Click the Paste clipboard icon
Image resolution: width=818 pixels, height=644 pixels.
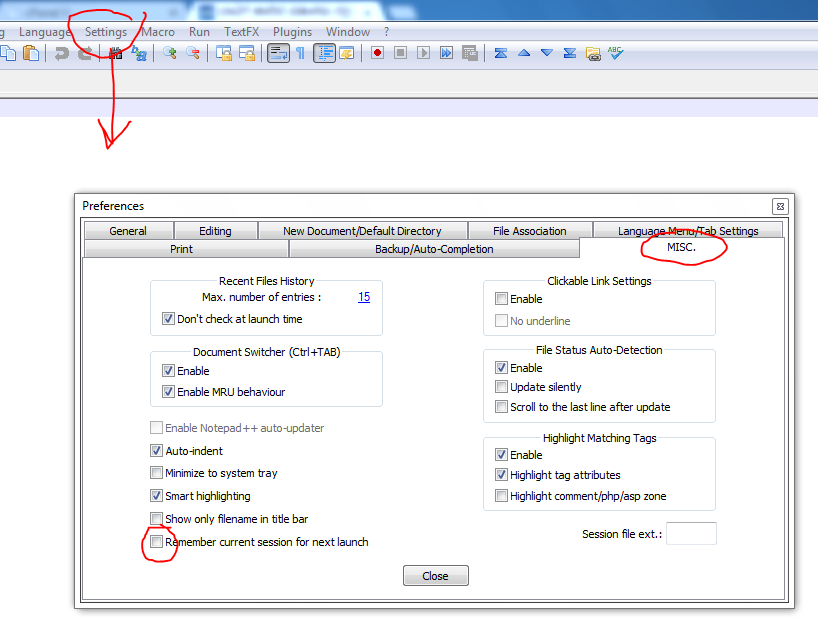click(x=31, y=53)
